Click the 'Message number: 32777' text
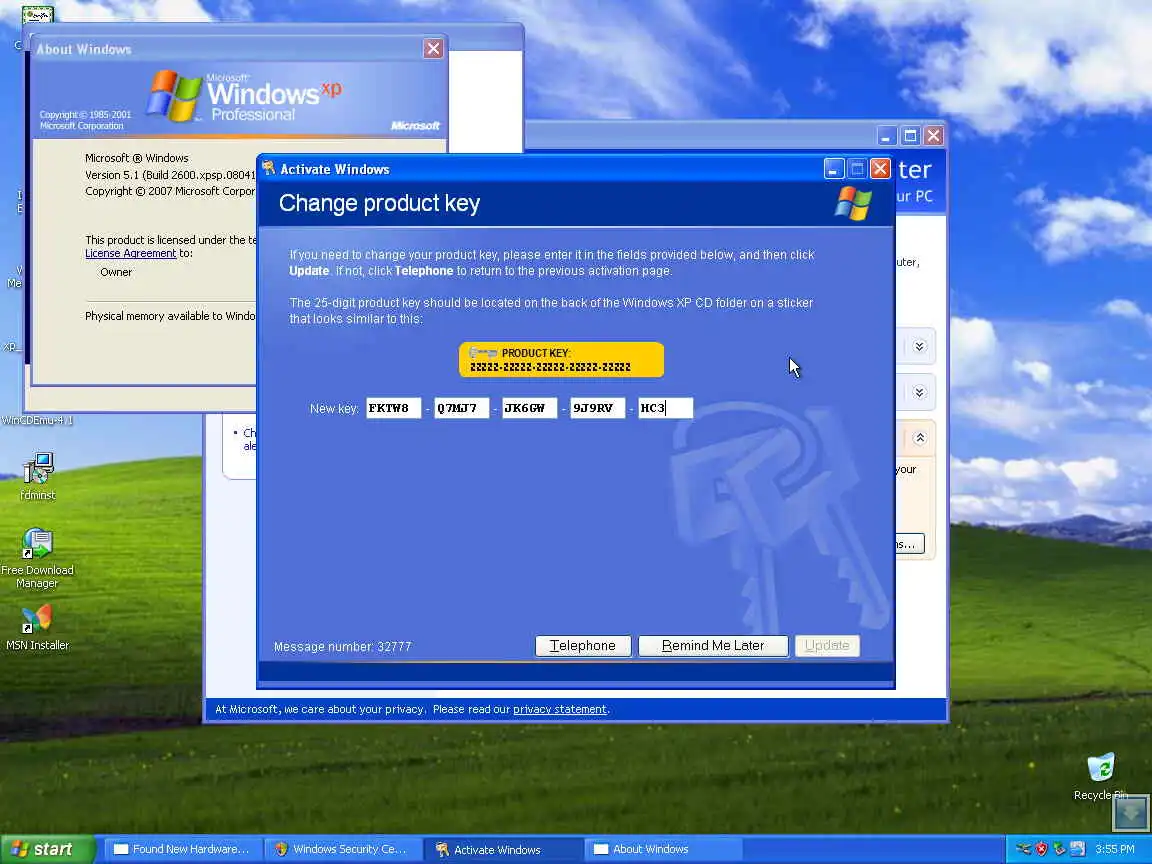 pyautogui.click(x=342, y=647)
